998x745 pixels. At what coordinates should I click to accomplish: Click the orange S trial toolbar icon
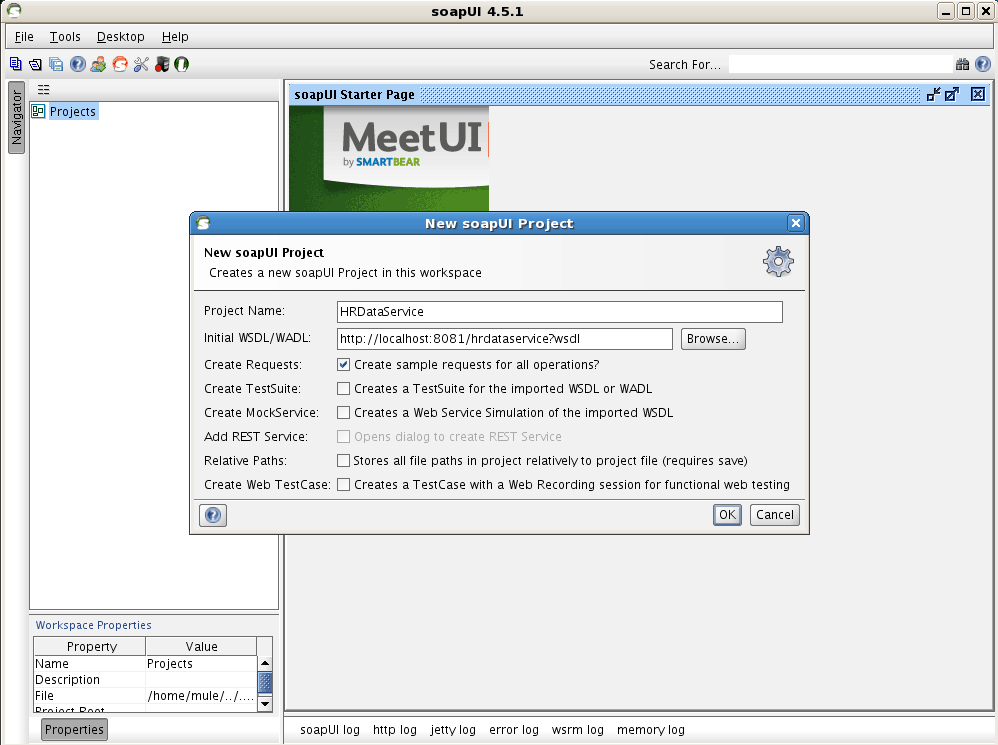click(x=120, y=64)
